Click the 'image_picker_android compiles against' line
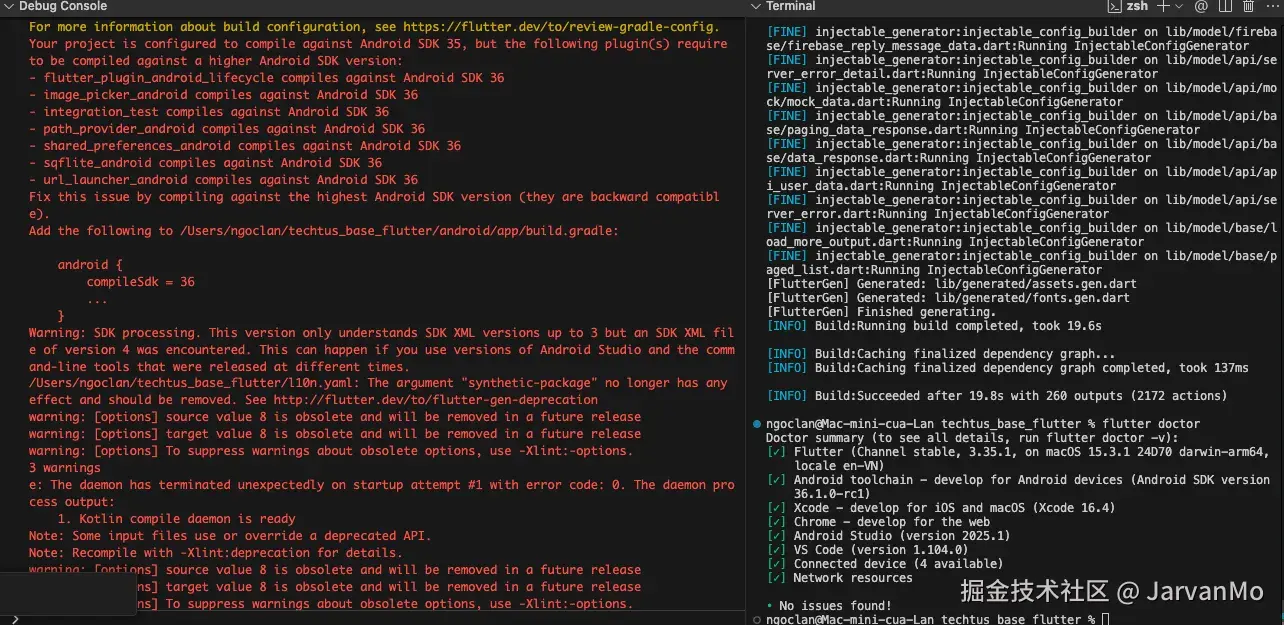This screenshot has width=1284, height=625. [x=223, y=94]
